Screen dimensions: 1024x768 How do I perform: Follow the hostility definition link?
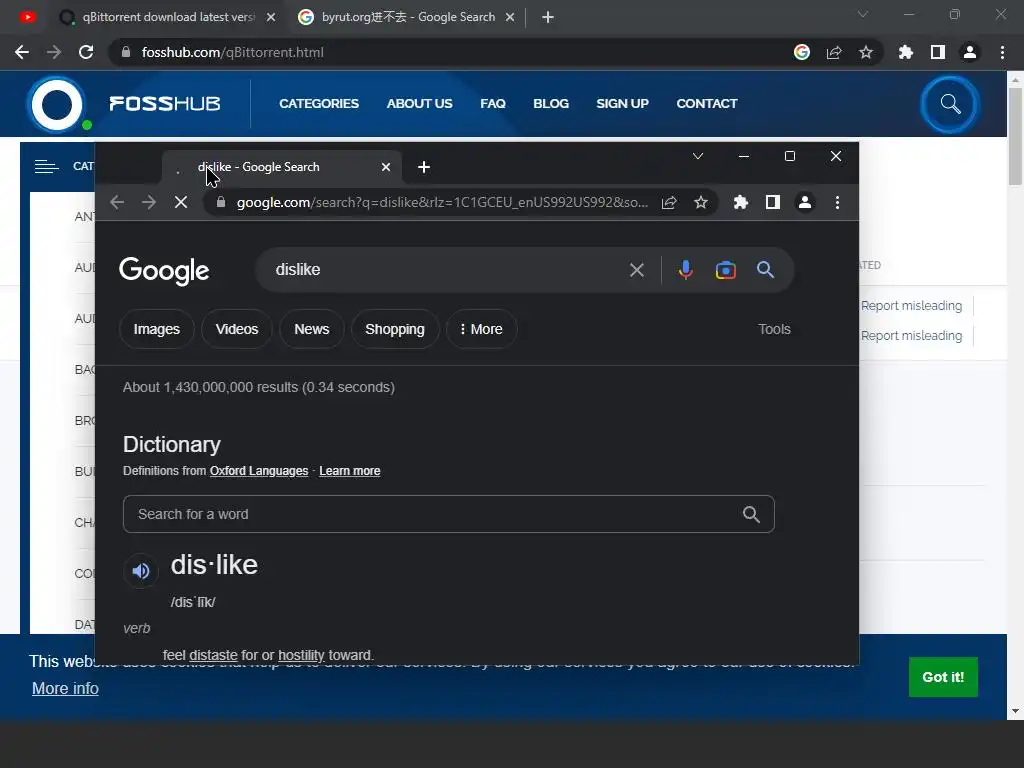point(301,655)
